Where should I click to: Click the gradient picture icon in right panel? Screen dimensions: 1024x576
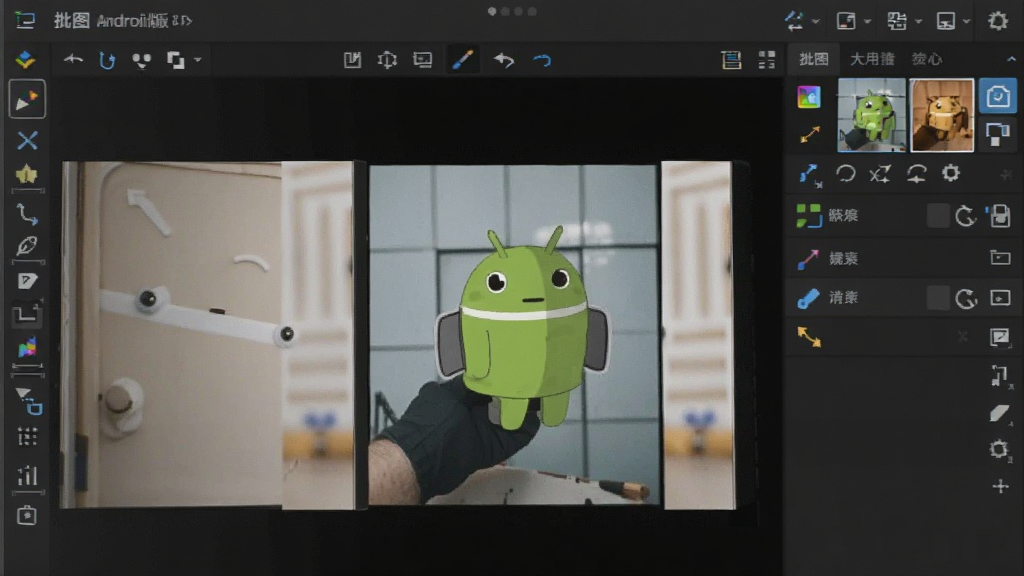[x=809, y=97]
